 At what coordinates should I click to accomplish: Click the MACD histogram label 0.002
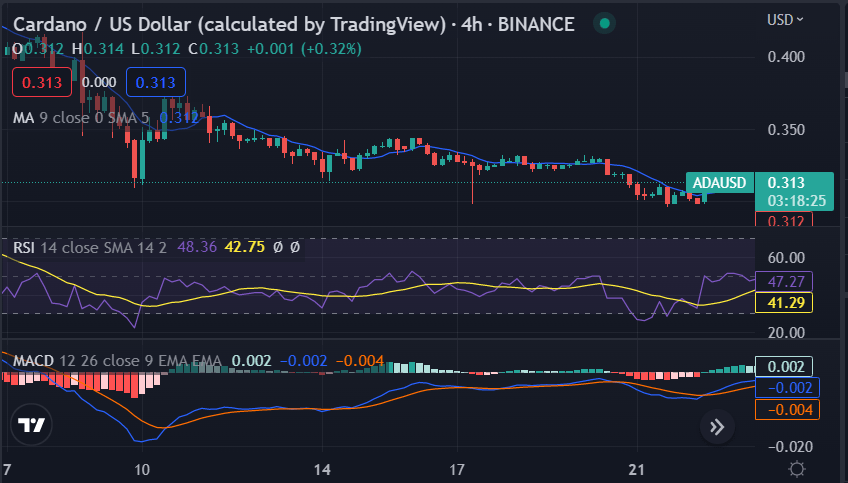(784, 367)
